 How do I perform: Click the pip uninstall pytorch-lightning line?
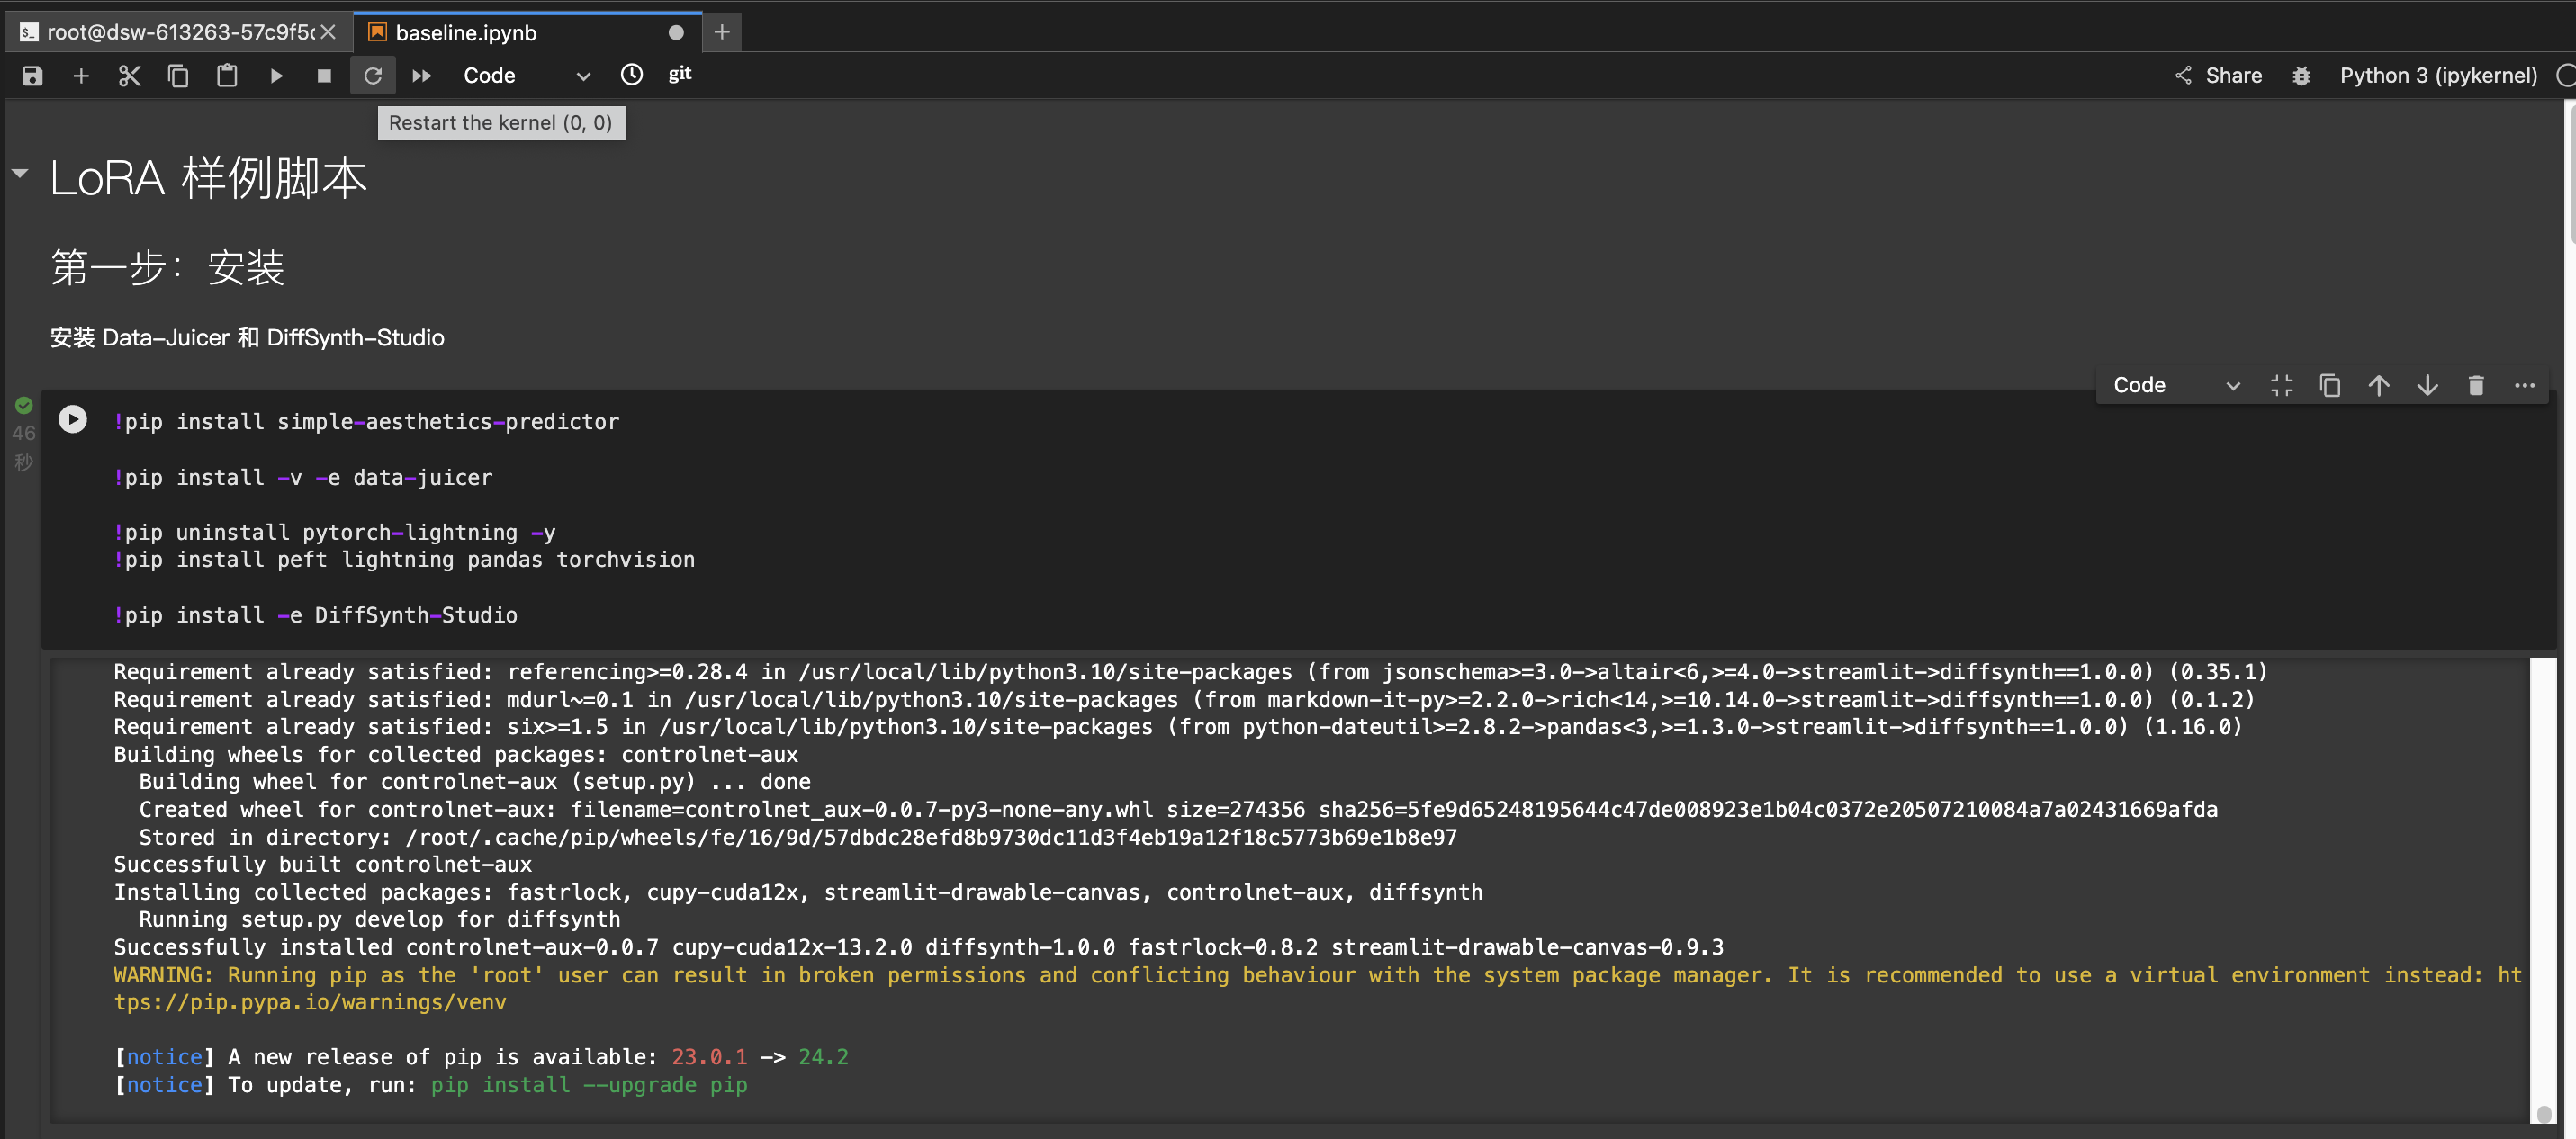[334, 533]
